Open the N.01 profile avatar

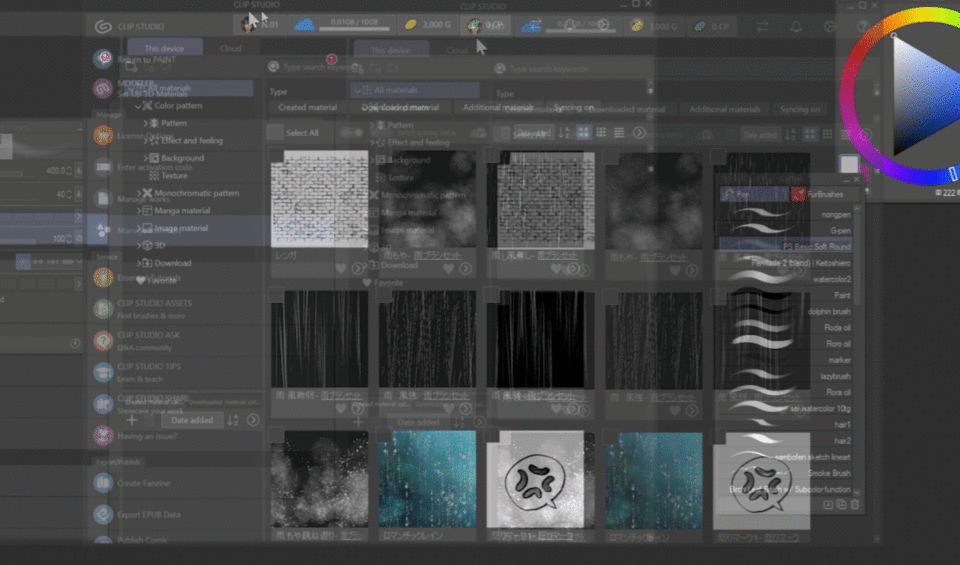(248, 25)
